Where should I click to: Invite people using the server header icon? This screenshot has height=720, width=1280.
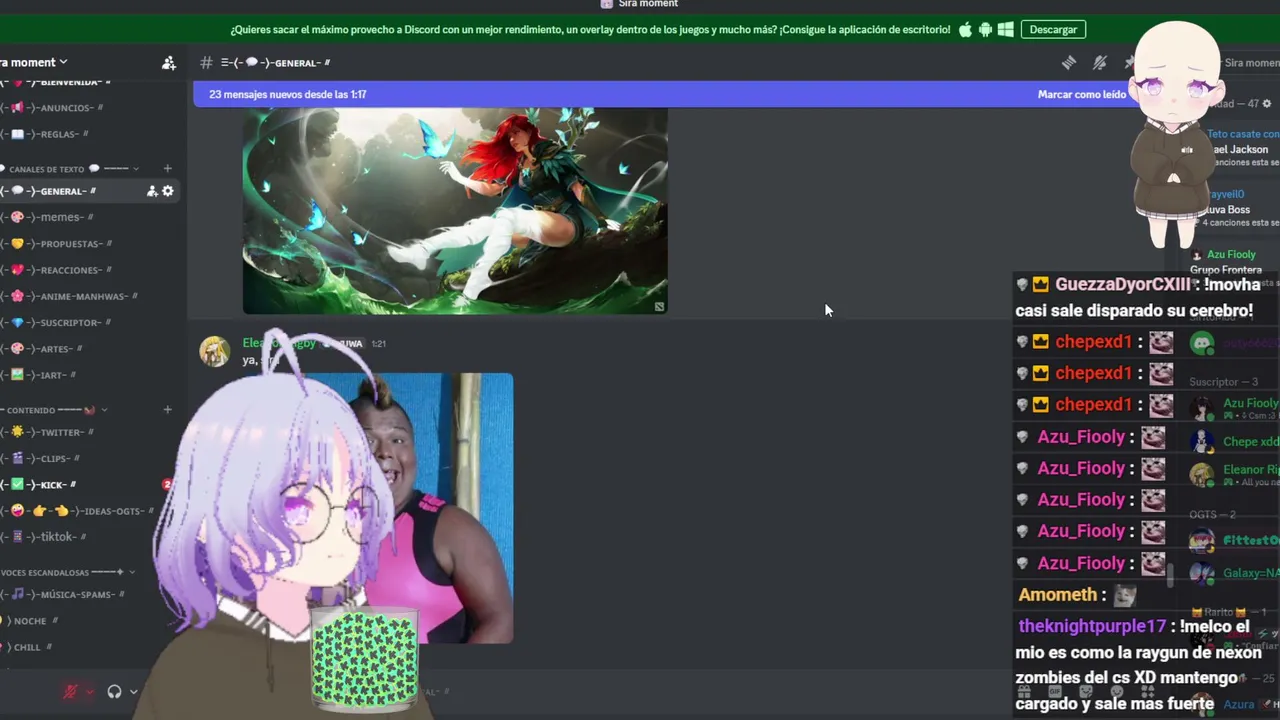[x=169, y=62]
